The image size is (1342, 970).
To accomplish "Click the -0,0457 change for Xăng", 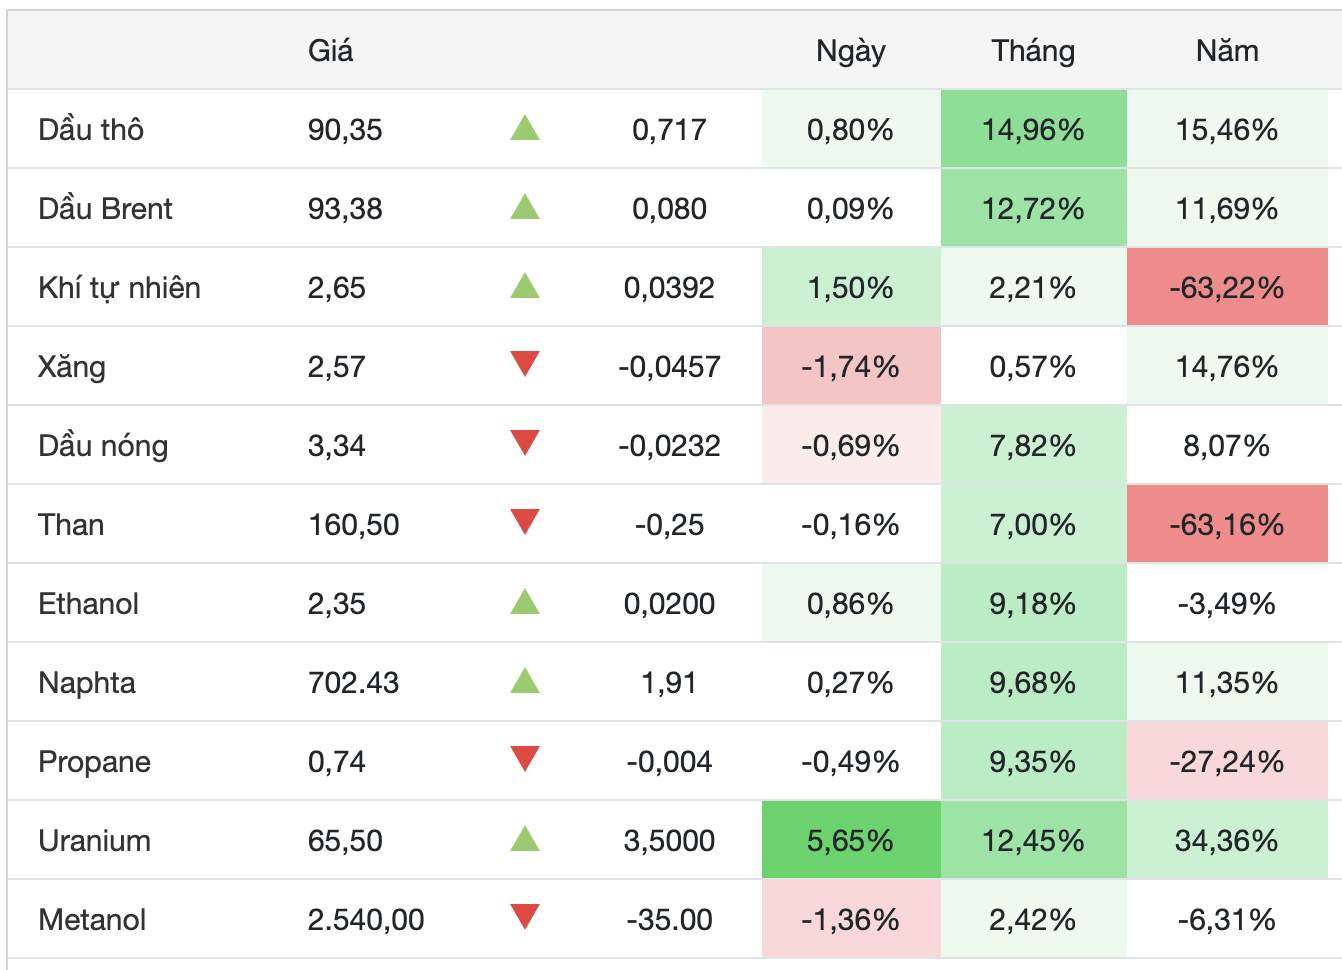I will click(x=669, y=367).
